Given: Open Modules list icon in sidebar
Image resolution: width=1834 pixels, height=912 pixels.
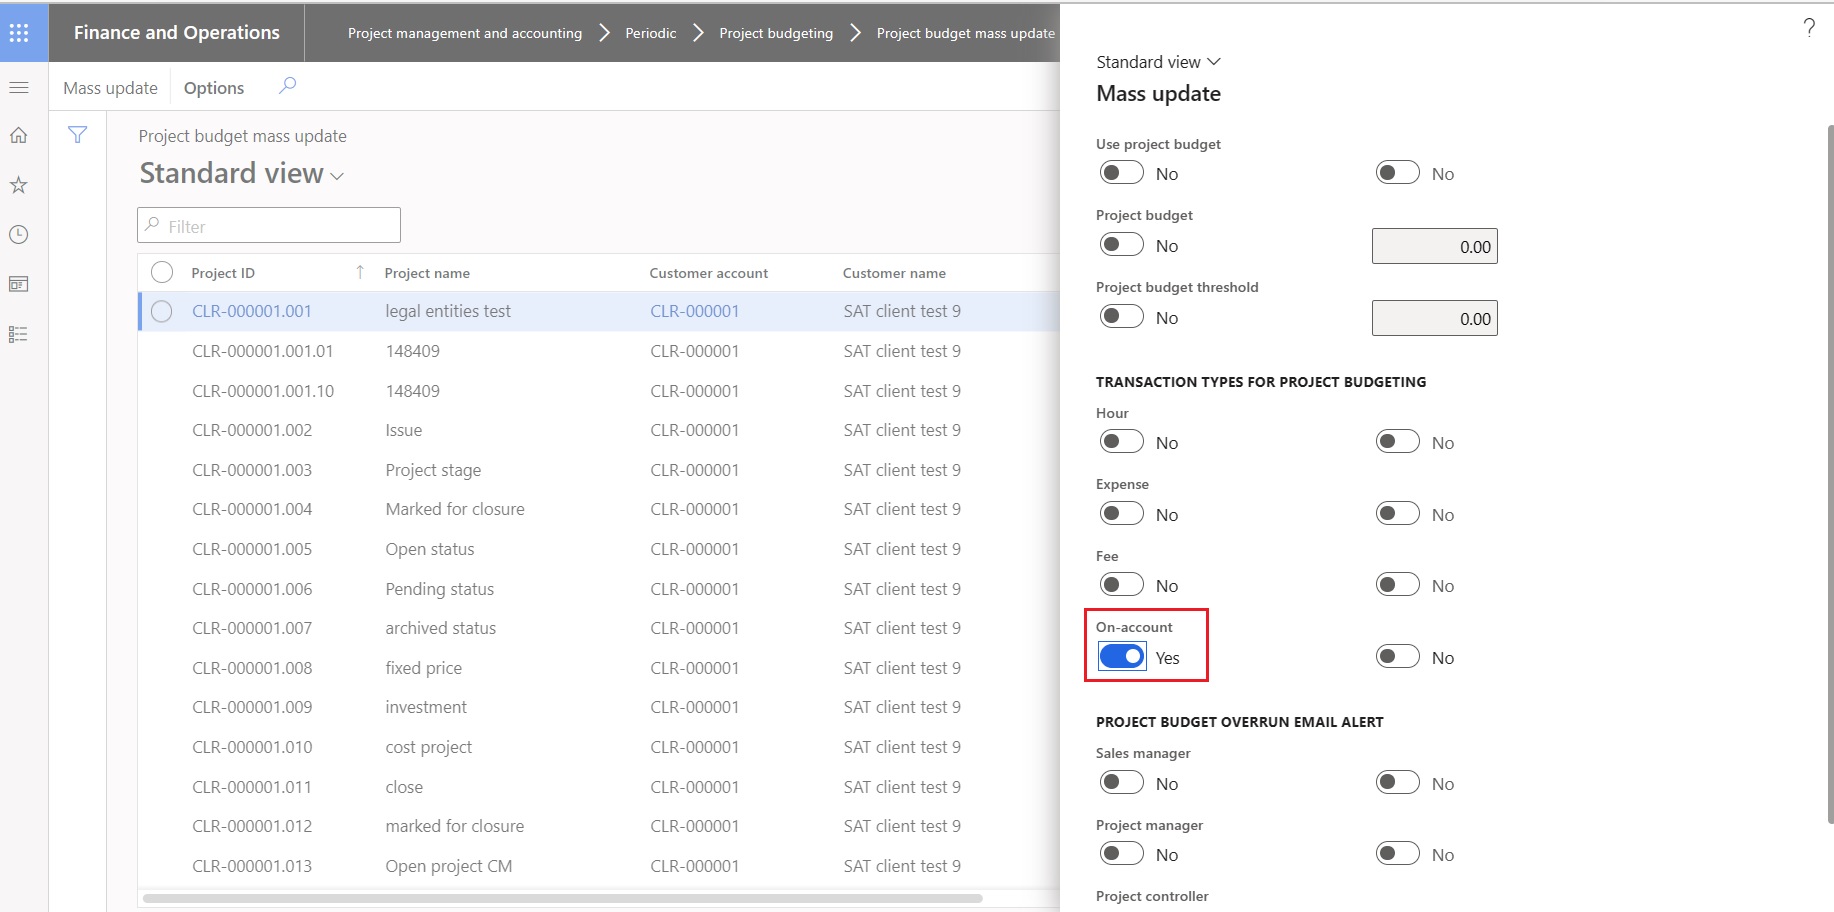Looking at the screenshot, I should click(x=19, y=334).
